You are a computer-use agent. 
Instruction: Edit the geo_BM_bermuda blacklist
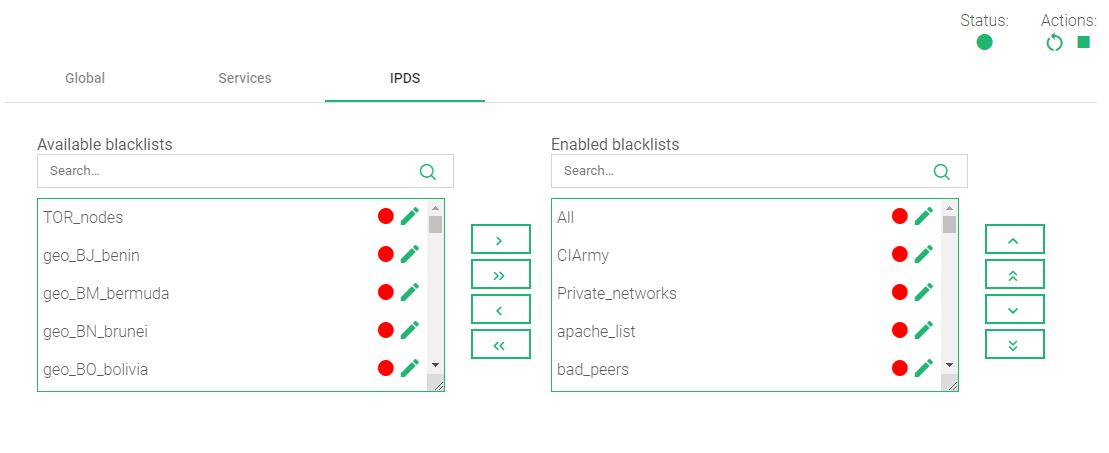pyautogui.click(x=410, y=292)
